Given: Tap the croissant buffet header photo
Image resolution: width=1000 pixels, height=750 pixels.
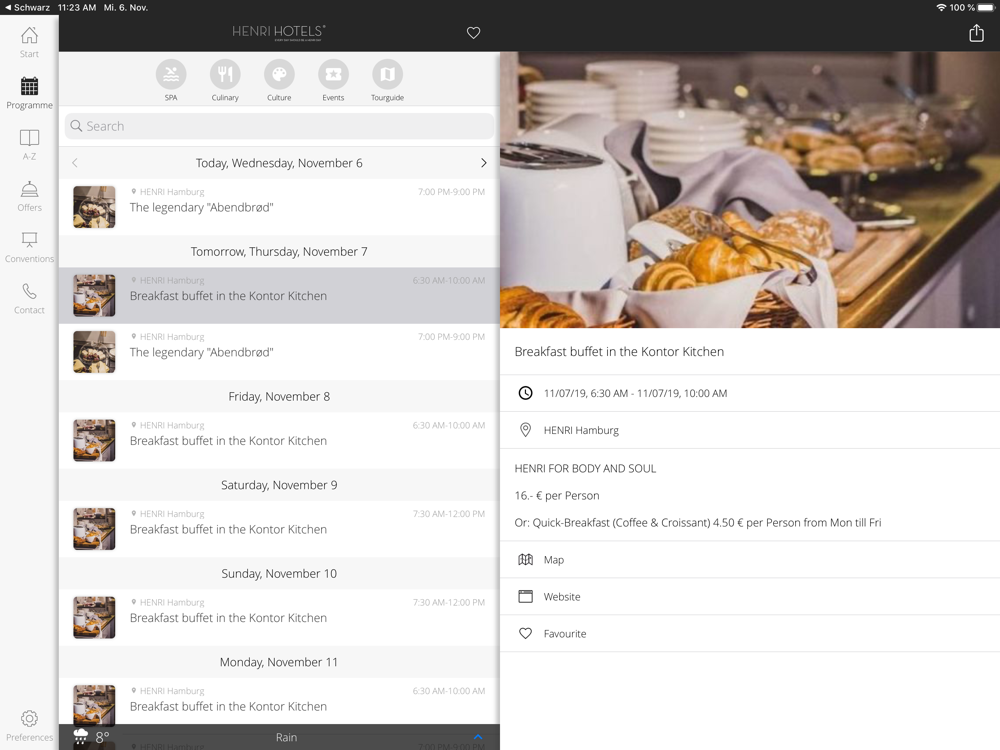Looking at the screenshot, I should click(750, 190).
